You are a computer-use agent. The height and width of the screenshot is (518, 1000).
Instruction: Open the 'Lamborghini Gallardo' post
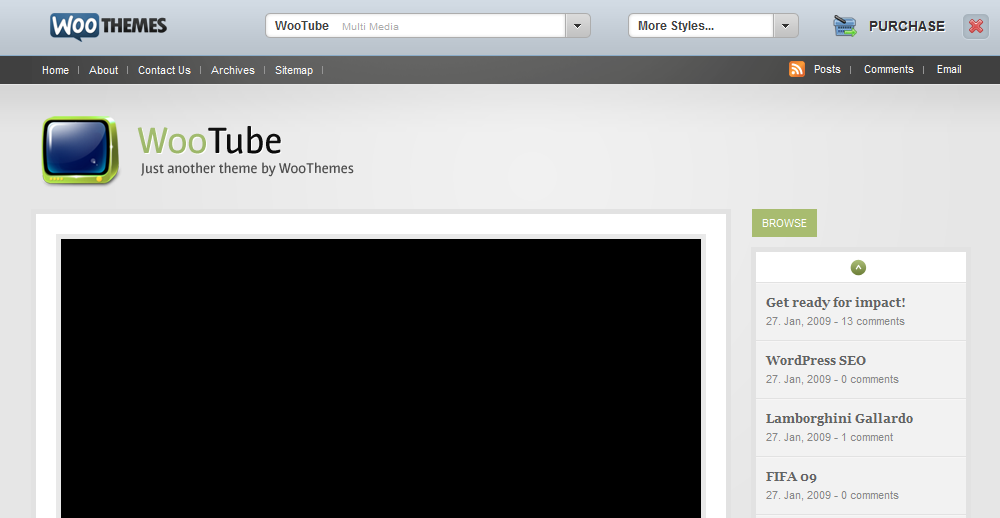(x=839, y=418)
